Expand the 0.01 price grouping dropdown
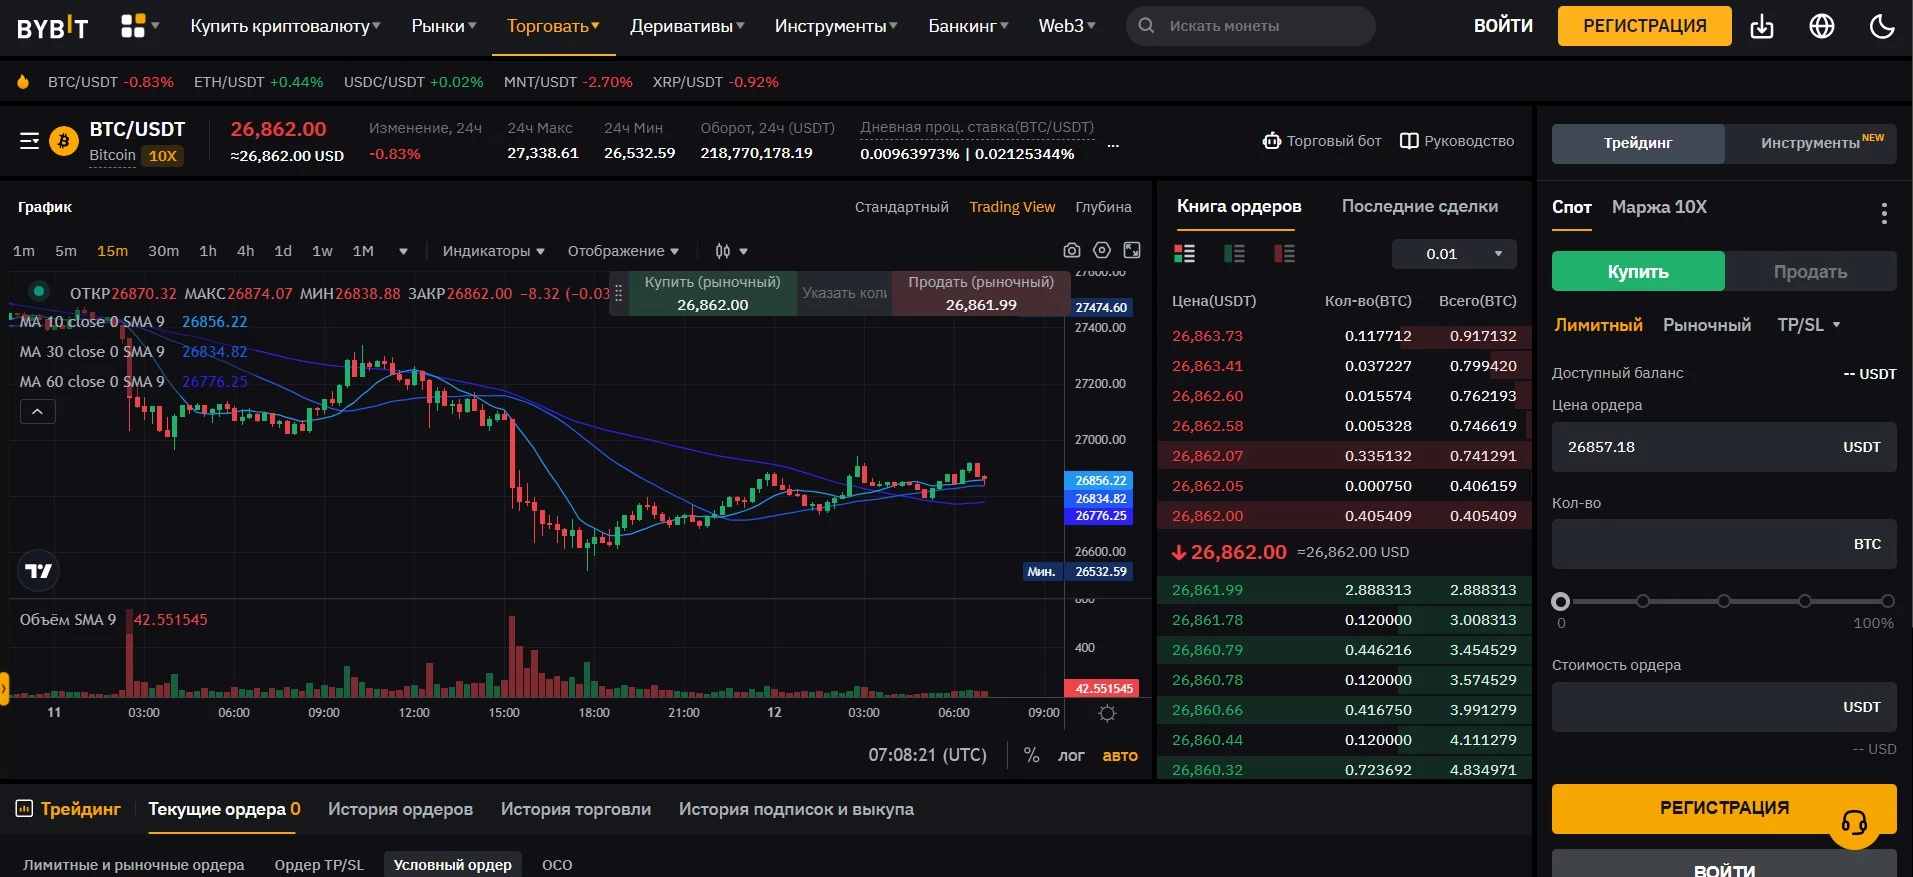 tap(1453, 254)
